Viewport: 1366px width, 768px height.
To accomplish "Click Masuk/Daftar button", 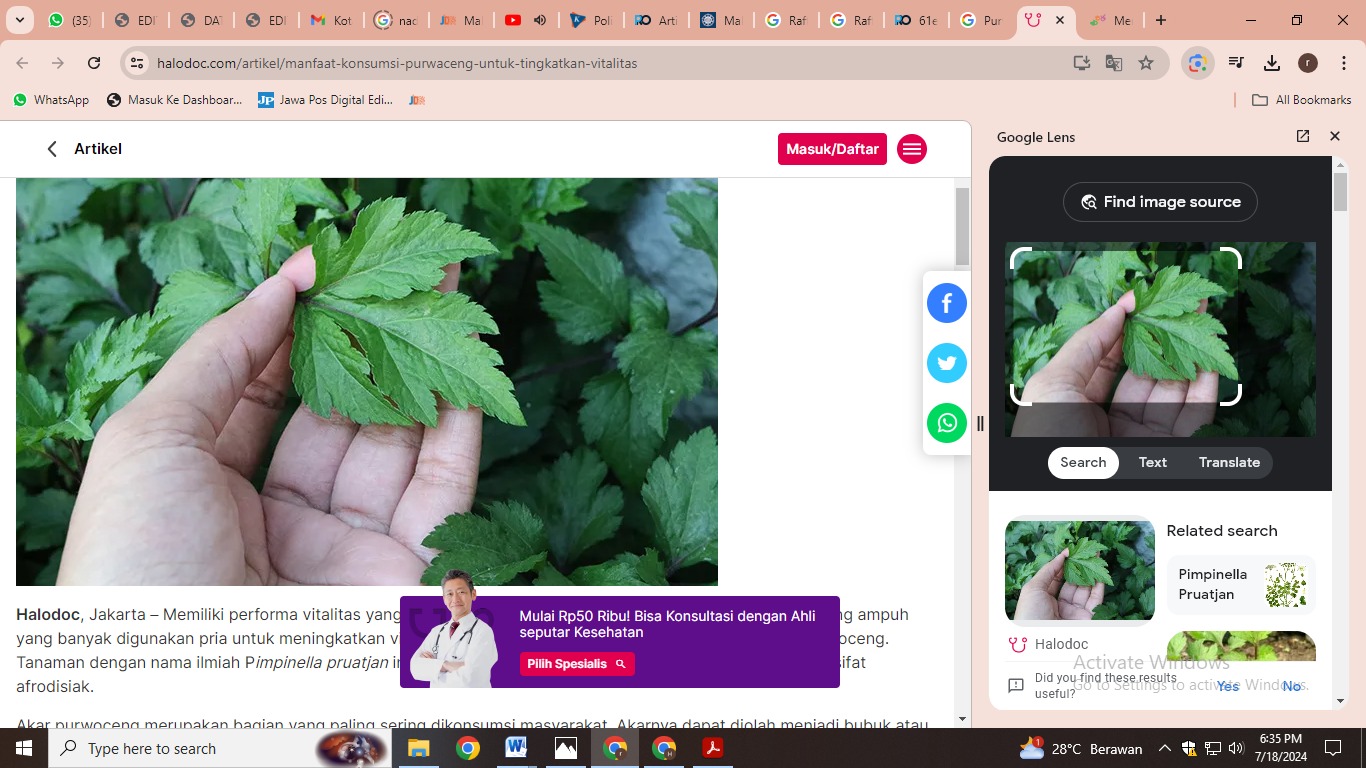I will click(x=832, y=149).
